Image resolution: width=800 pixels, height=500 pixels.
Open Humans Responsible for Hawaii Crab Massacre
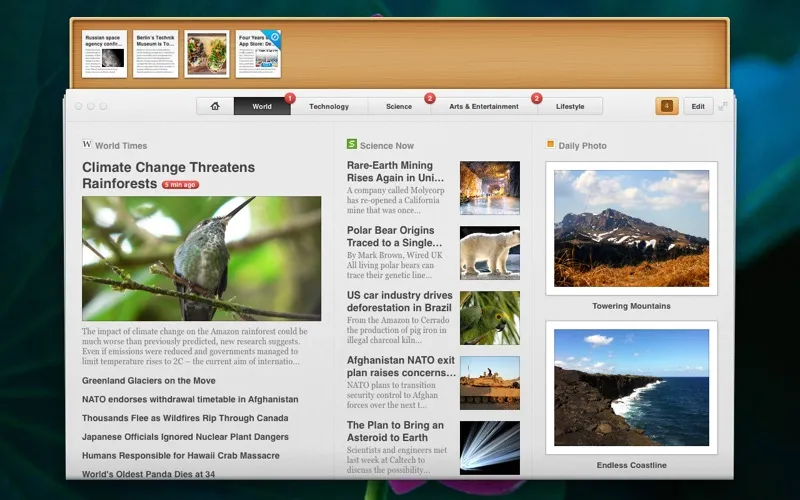pyautogui.click(x=181, y=456)
